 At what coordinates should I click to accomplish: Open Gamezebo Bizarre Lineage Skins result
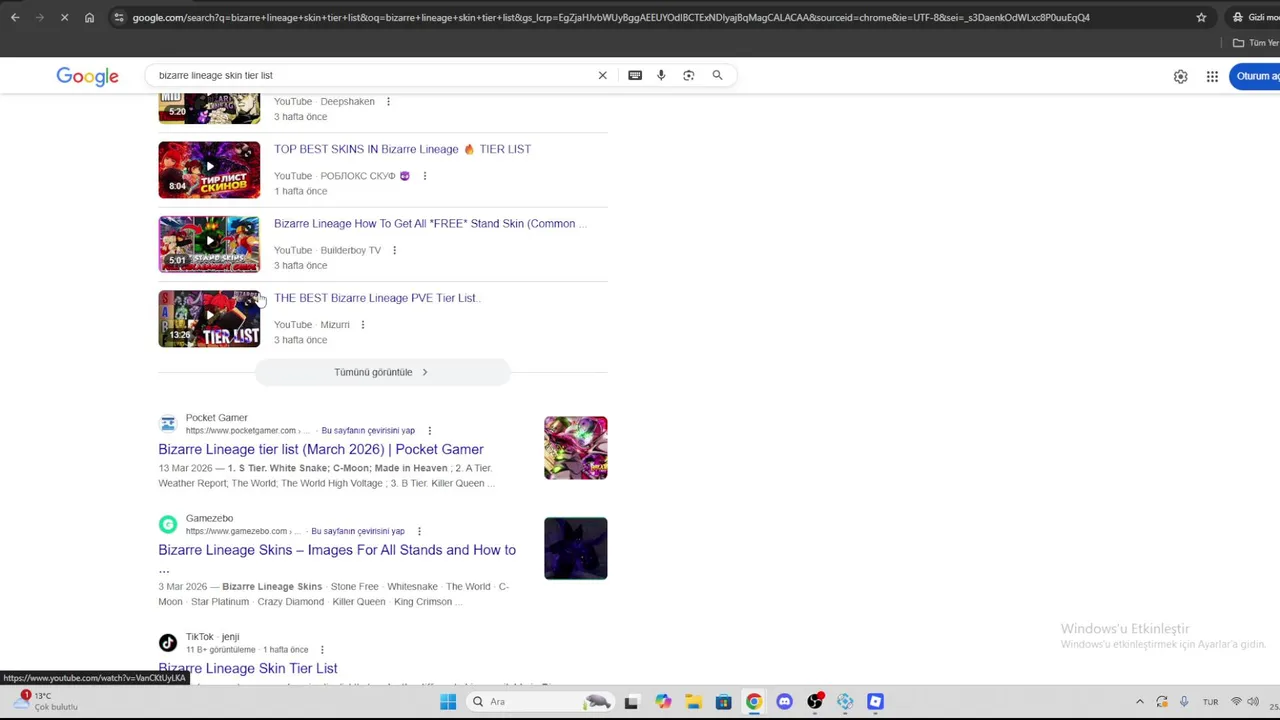[x=337, y=550]
